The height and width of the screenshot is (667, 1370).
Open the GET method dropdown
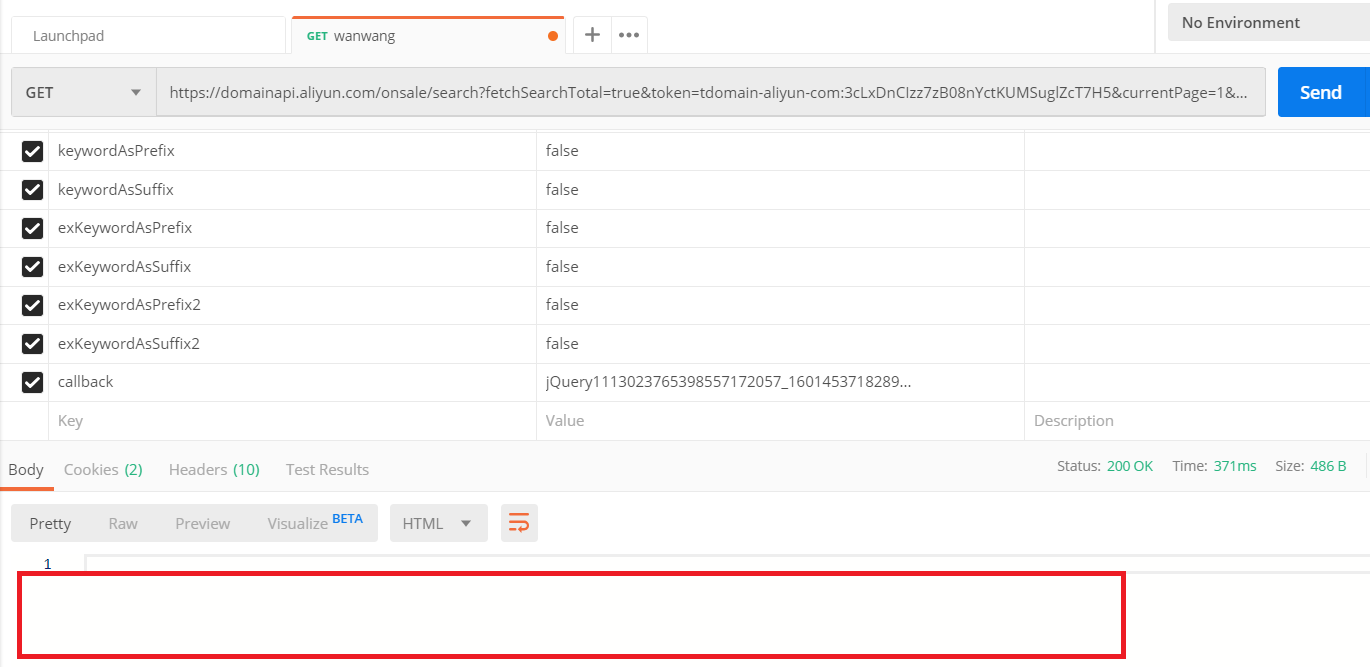tap(84, 92)
